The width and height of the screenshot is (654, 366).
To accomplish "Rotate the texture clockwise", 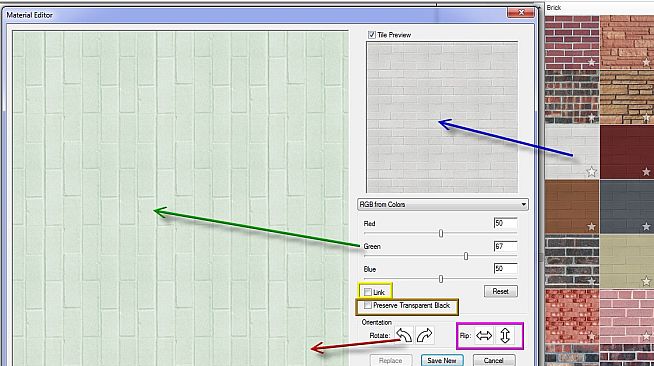I will pos(425,335).
